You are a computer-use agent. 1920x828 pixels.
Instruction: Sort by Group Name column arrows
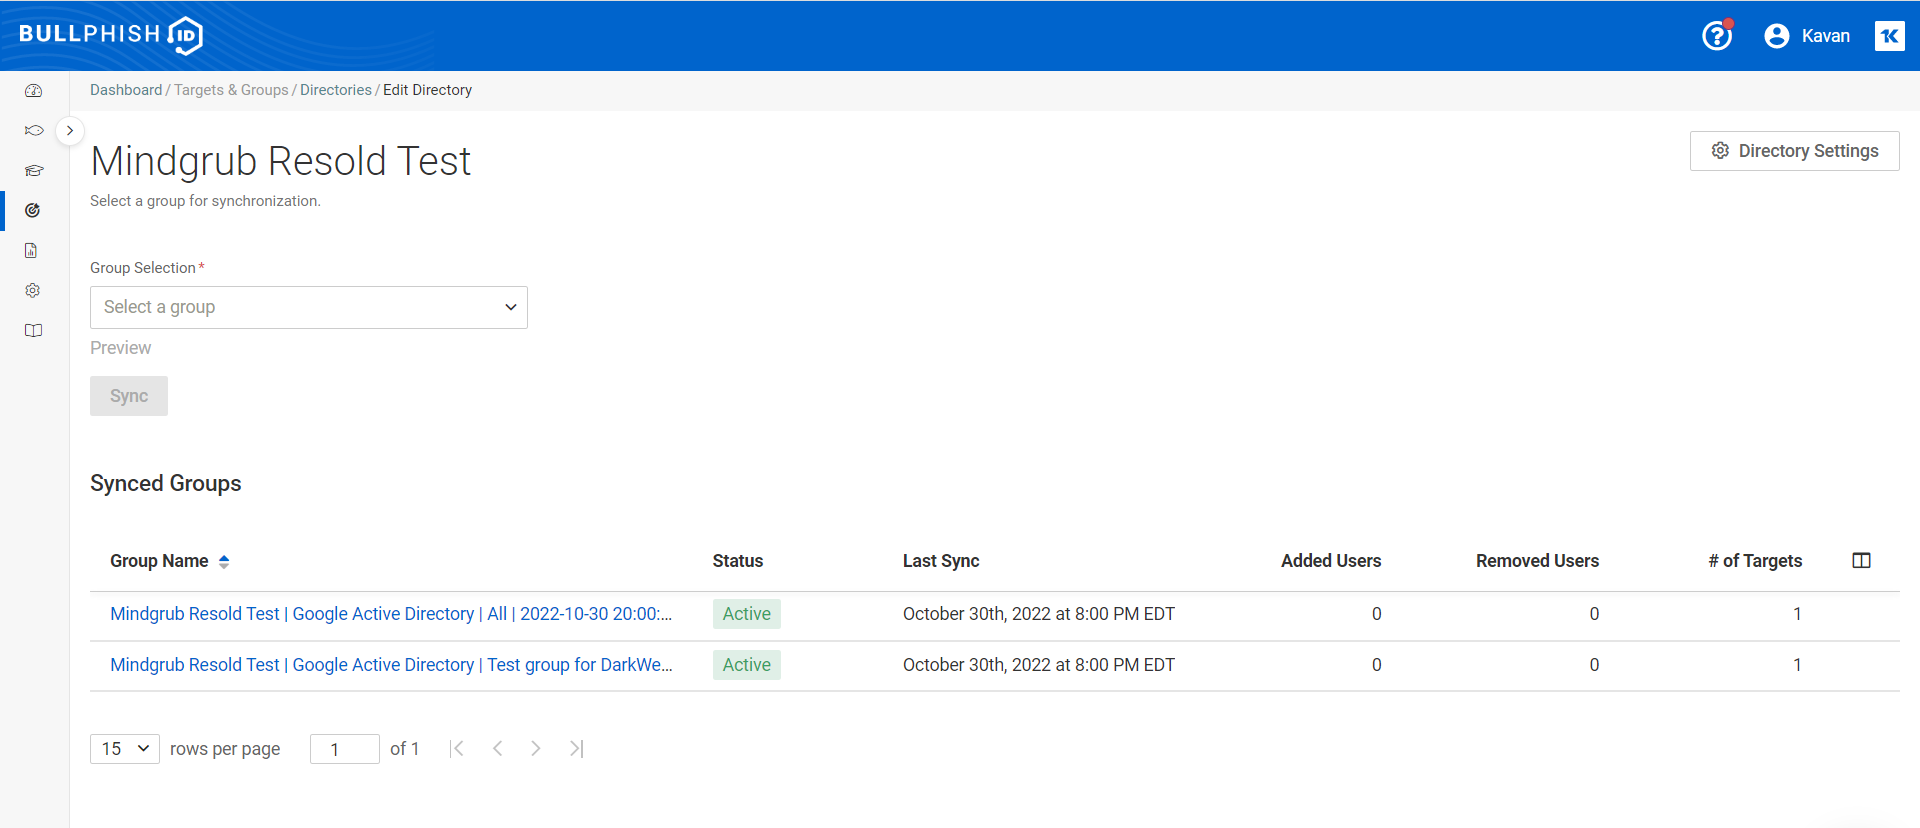coord(224,562)
